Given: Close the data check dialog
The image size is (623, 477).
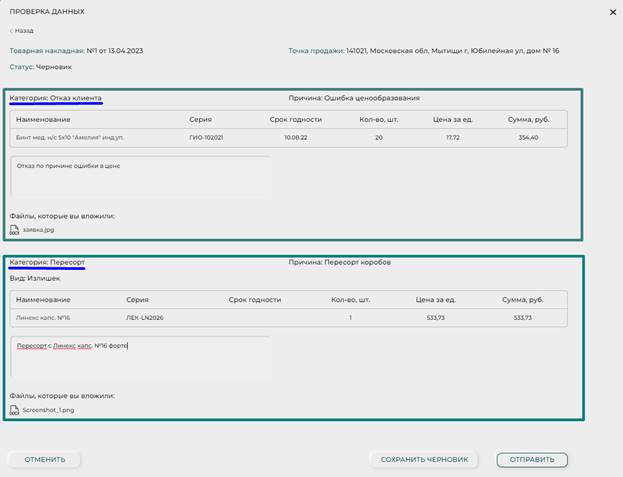Looking at the screenshot, I should point(612,12).
